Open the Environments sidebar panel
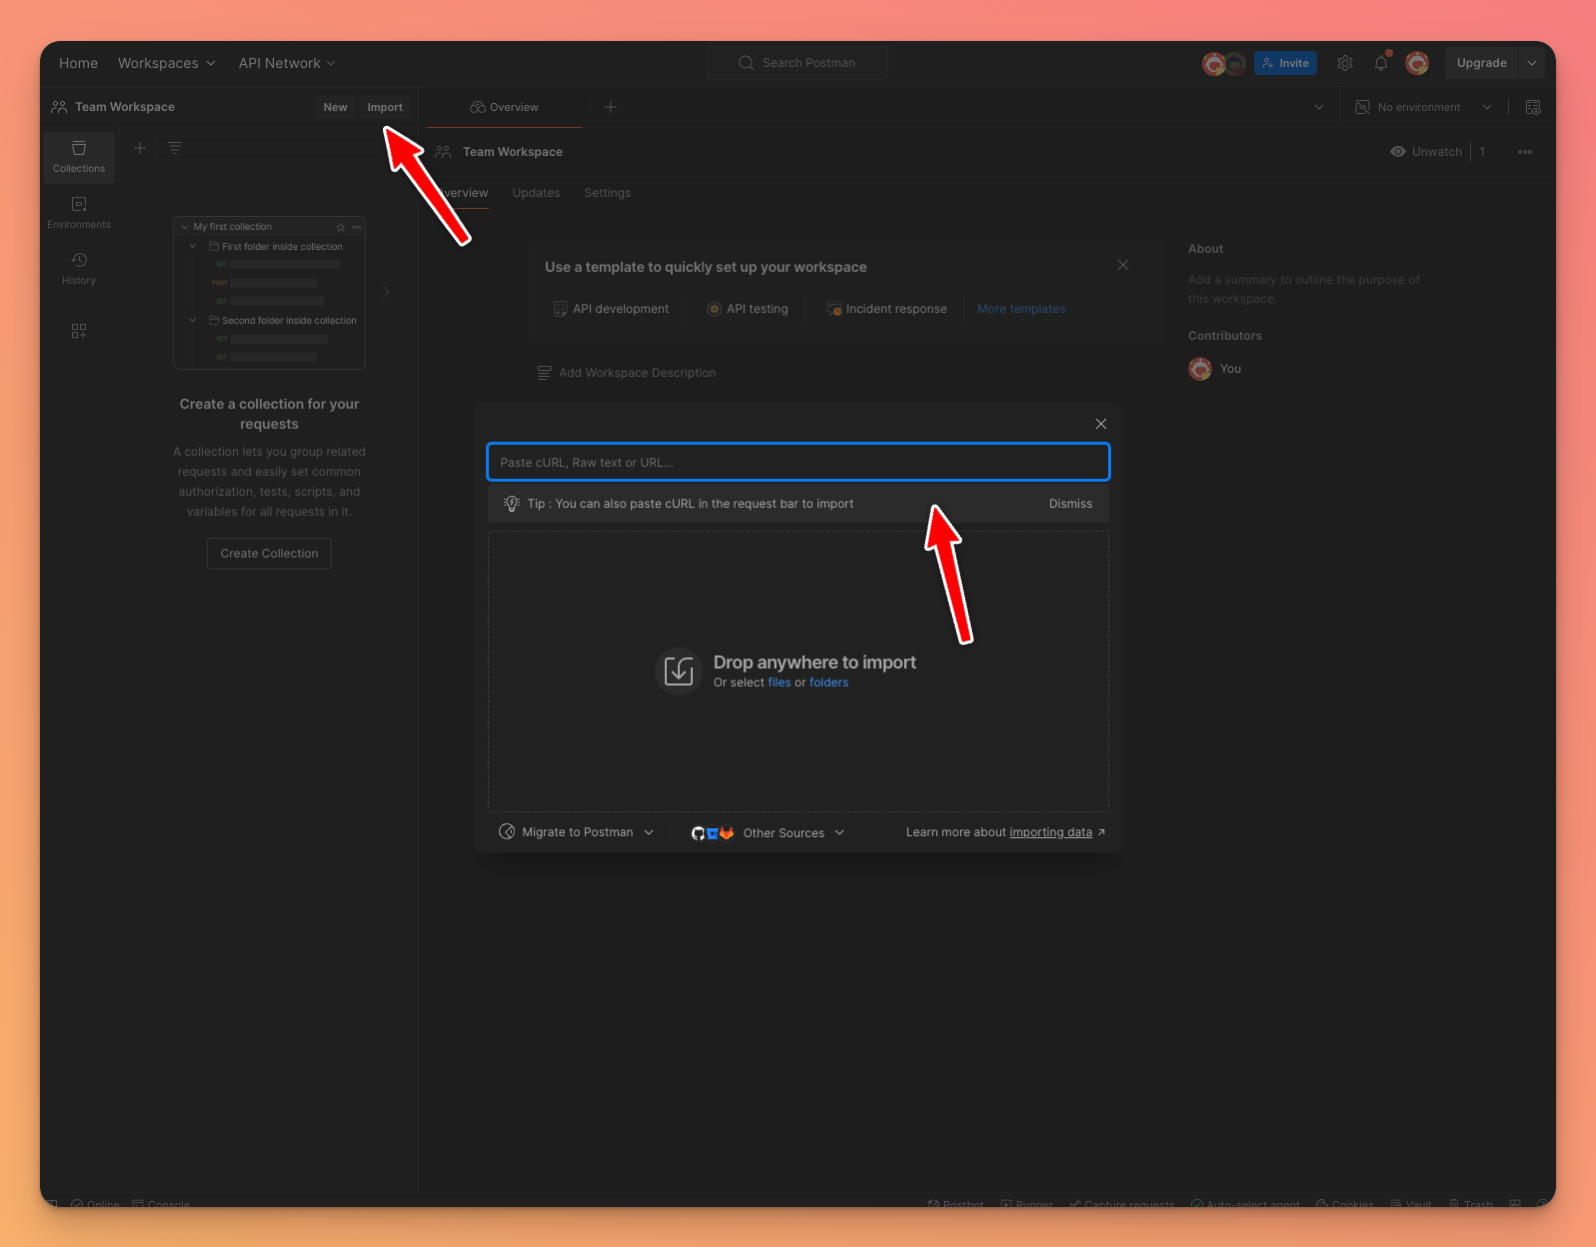This screenshot has width=1596, height=1247. (x=78, y=213)
